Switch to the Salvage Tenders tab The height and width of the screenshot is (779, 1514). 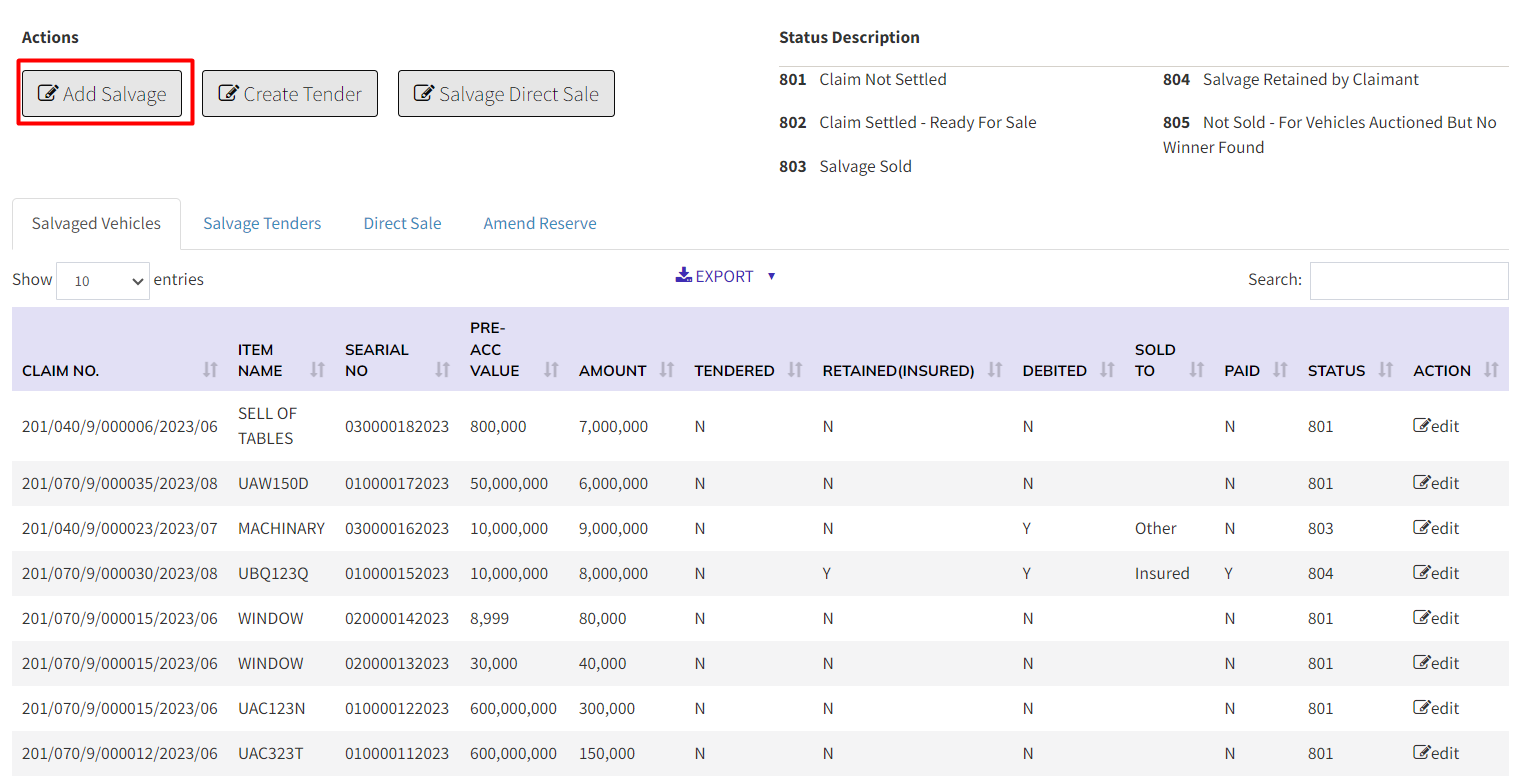pos(262,224)
